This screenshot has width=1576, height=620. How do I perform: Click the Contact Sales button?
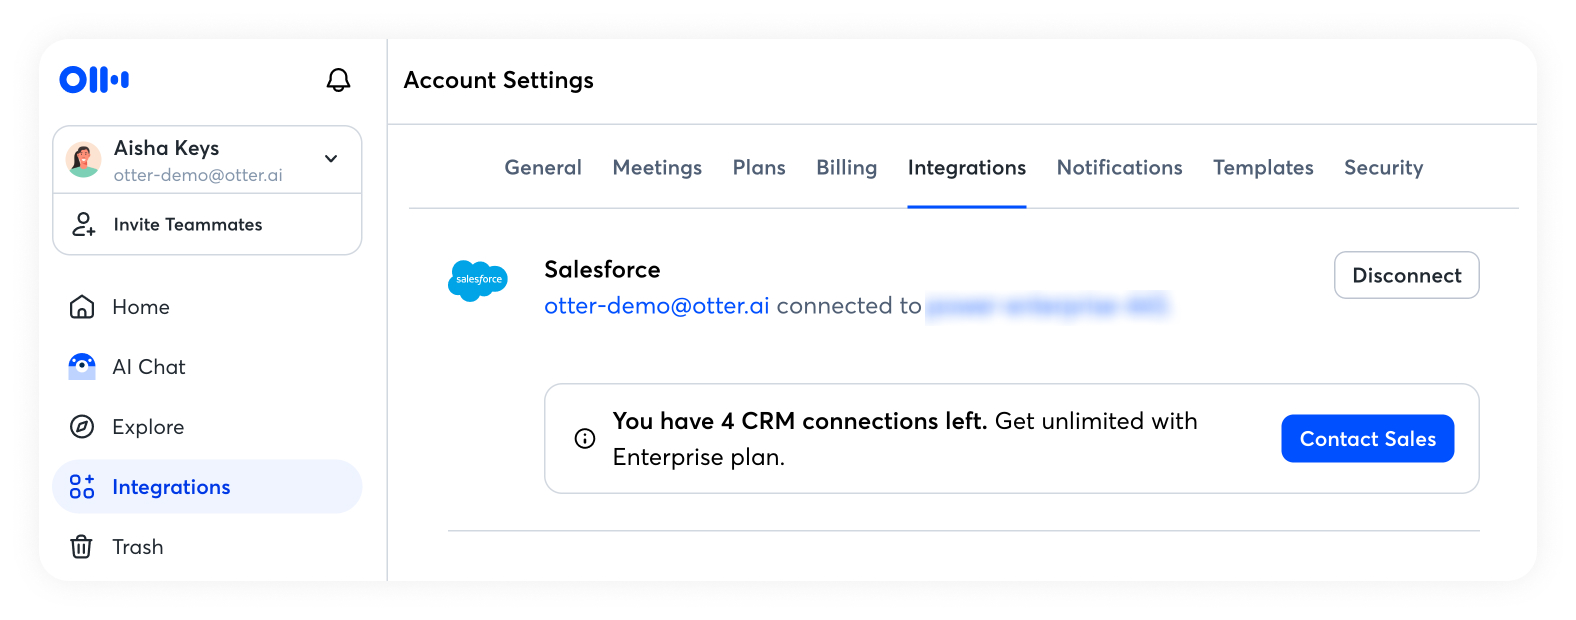(1368, 439)
